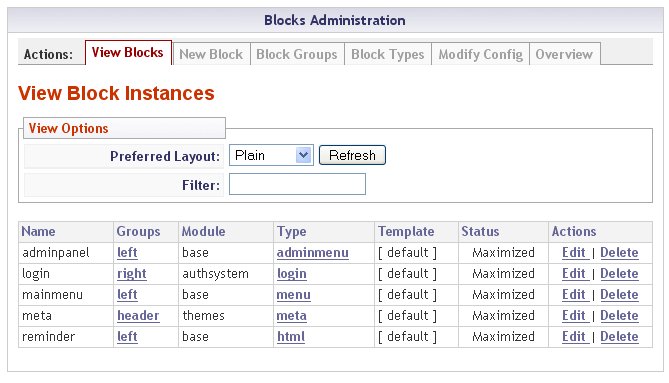Open the right group link for login
Image resolution: width=669 pixels, height=383 pixels.
[132, 274]
